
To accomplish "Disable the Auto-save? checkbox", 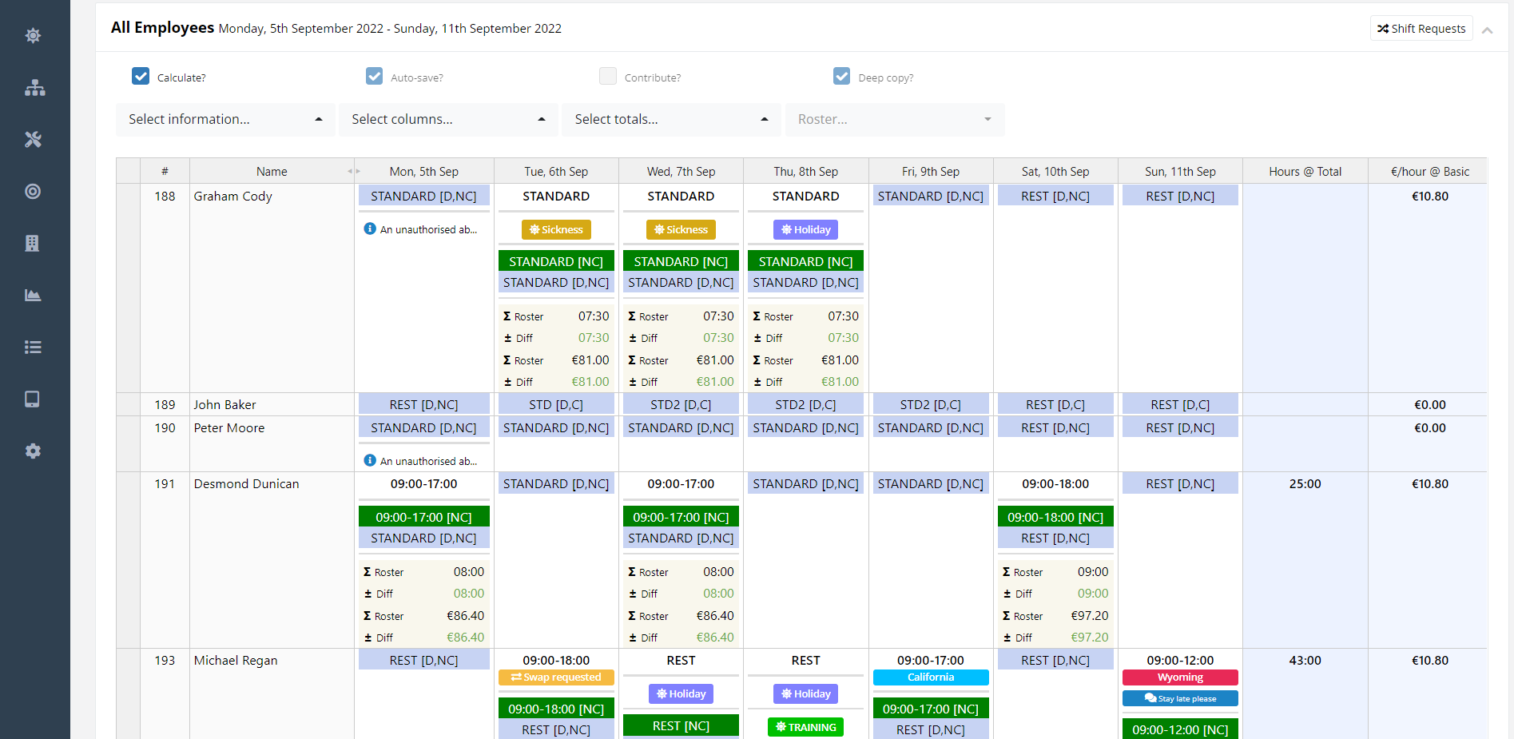I will pyautogui.click(x=374, y=75).
